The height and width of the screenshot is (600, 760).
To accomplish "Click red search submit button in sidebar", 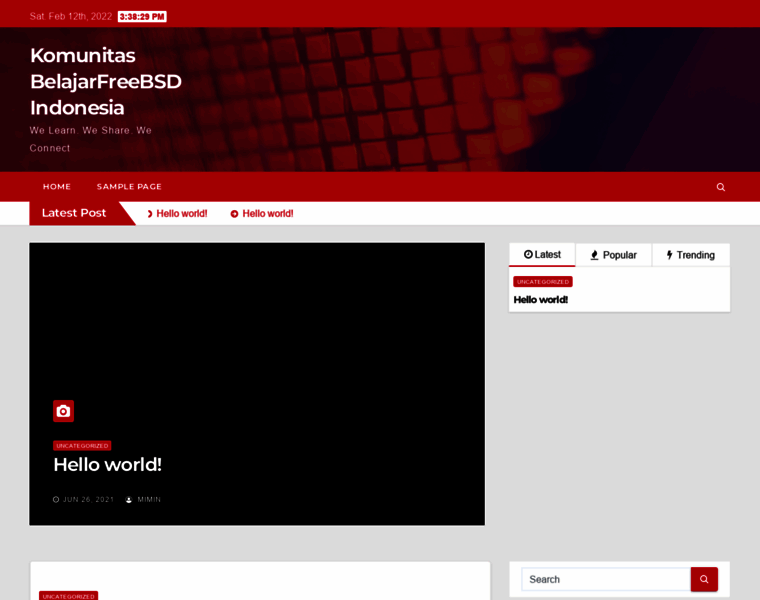I will pos(704,579).
